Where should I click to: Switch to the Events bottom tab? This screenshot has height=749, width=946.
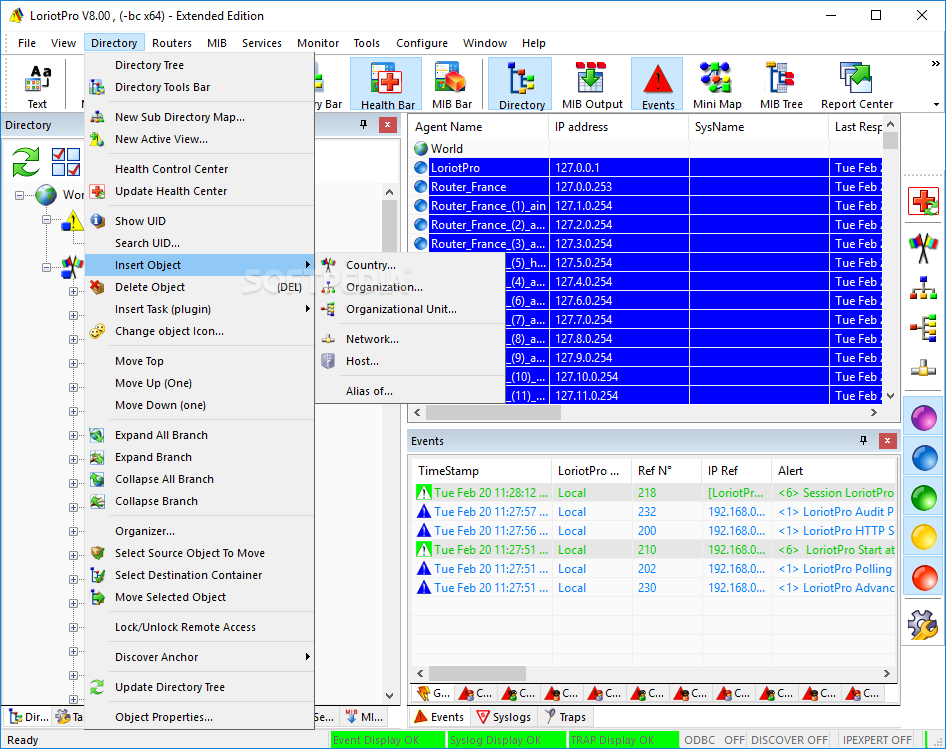coord(440,717)
